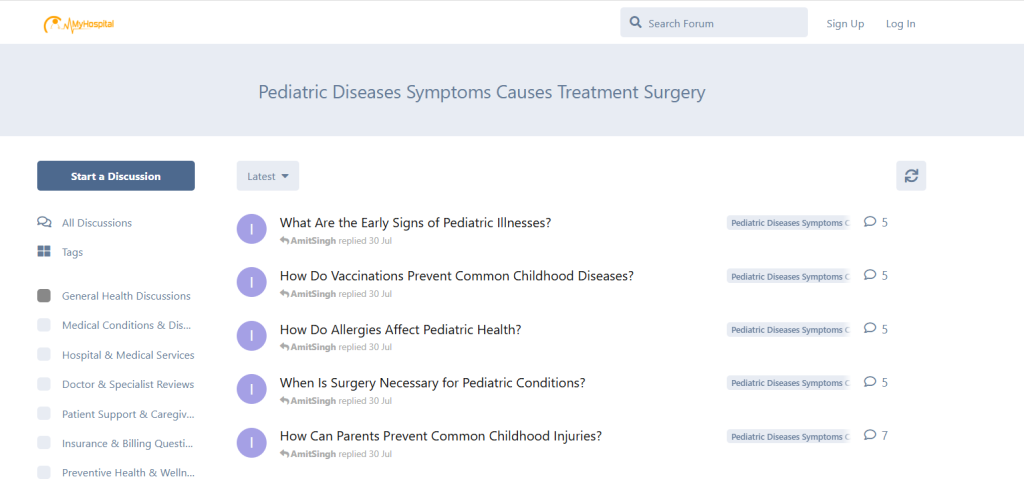Click reply count icon for Childhood Injuries discussion
Screen dimensions: 1024x479
tap(870, 435)
